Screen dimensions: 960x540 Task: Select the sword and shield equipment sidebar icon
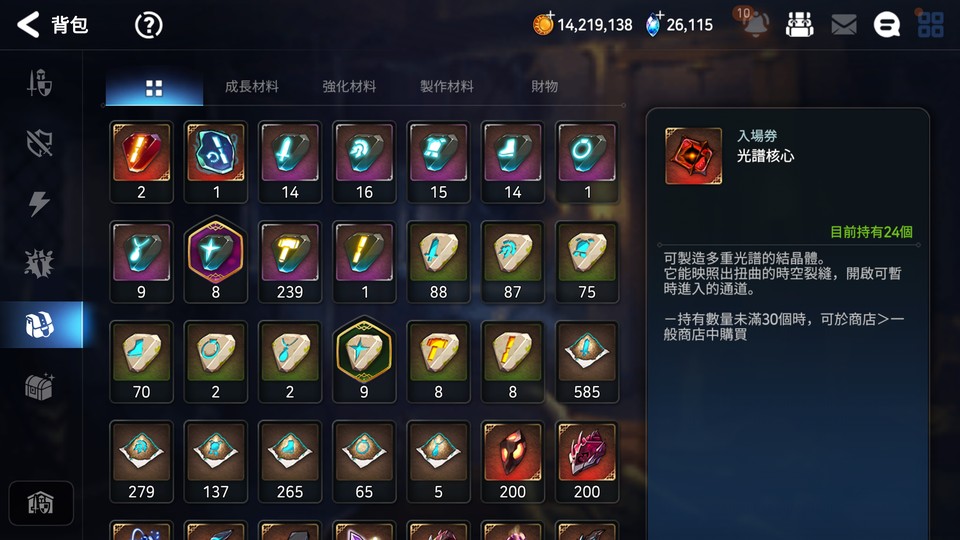point(40,83)
